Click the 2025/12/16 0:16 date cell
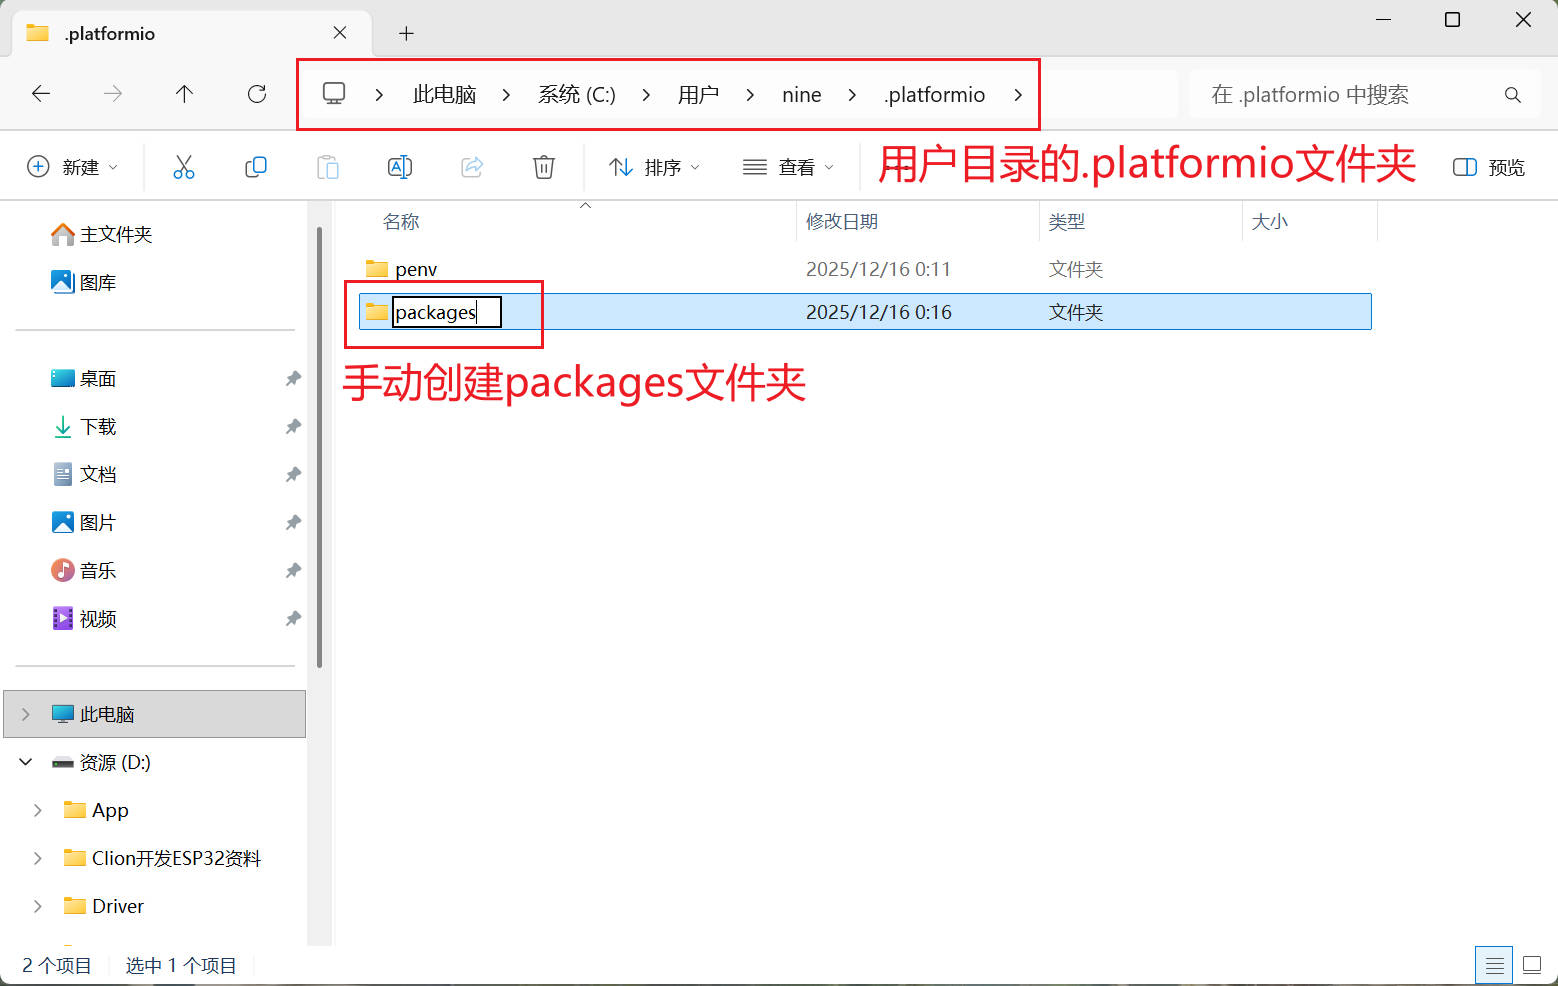Image resolution: width=1558 pixels, height=986 pixels. click(x=878, y=312)
